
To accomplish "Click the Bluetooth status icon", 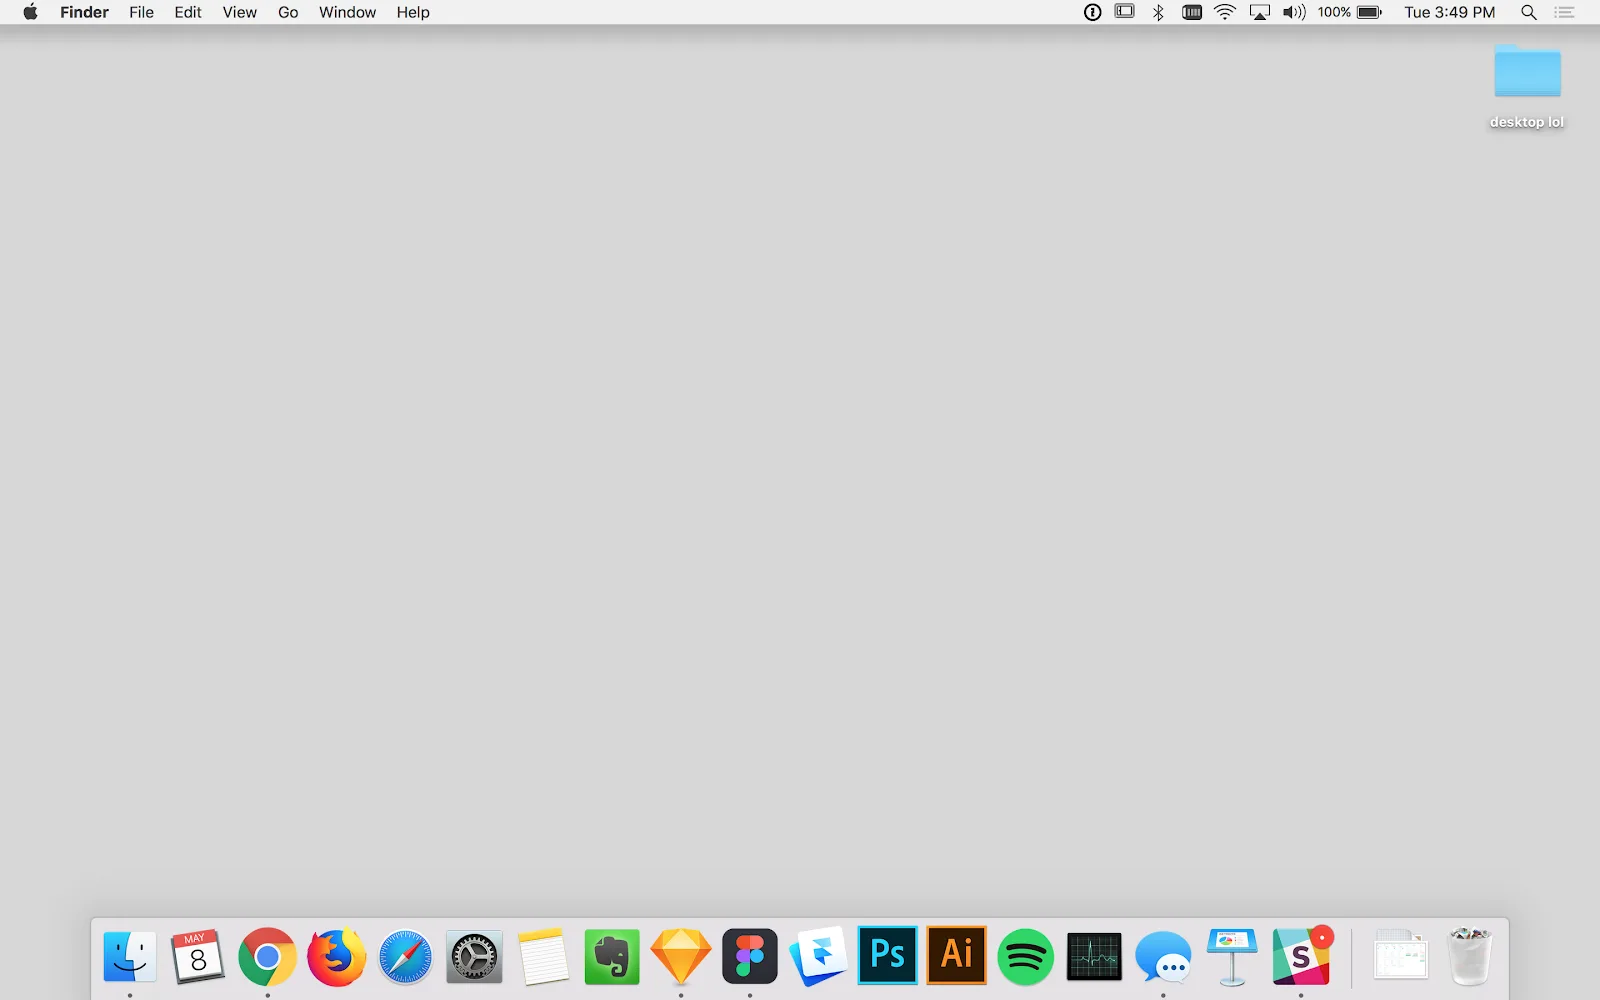I will tap(1158, 12).
